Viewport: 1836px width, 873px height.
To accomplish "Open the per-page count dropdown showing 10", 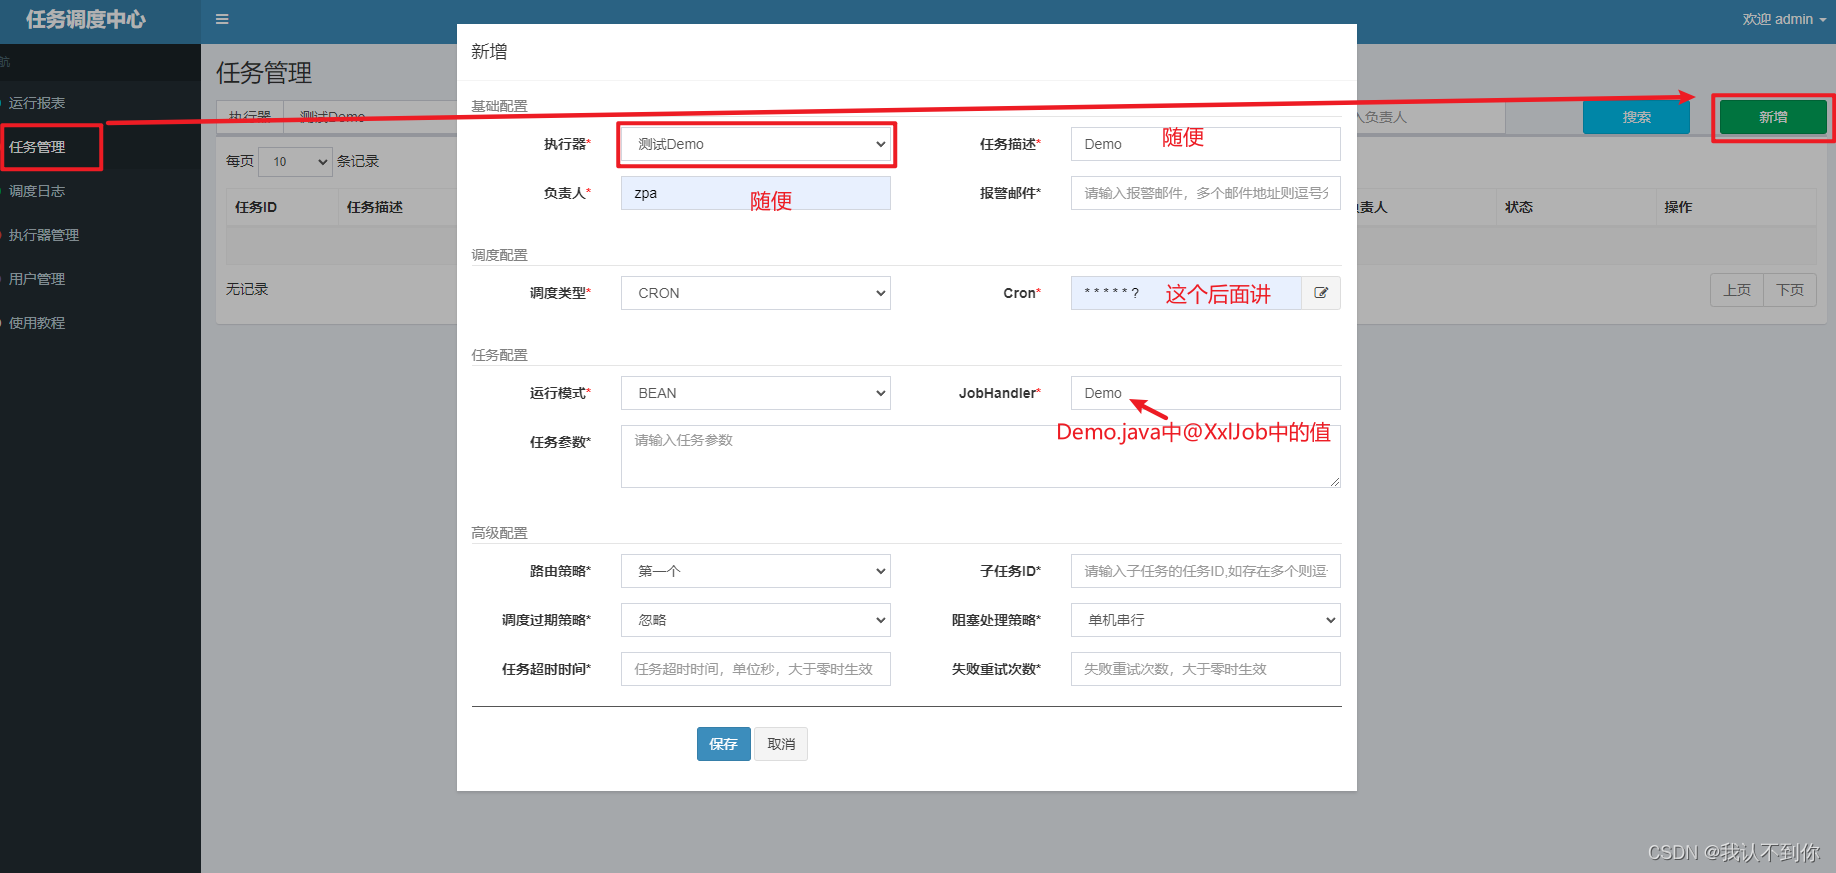I will click(x=295, y=161).
